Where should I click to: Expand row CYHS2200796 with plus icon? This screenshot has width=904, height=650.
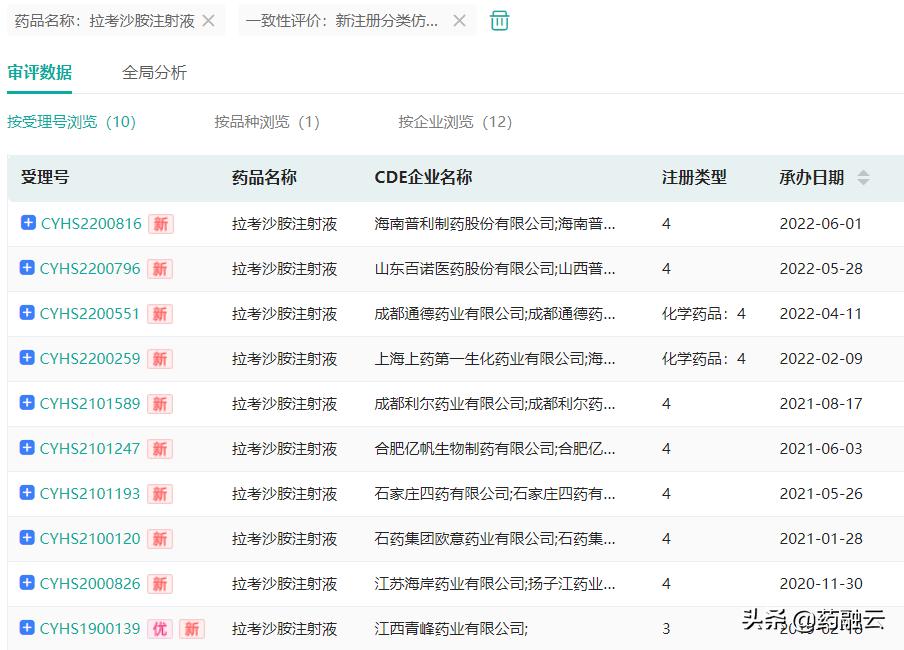(28, 268)
